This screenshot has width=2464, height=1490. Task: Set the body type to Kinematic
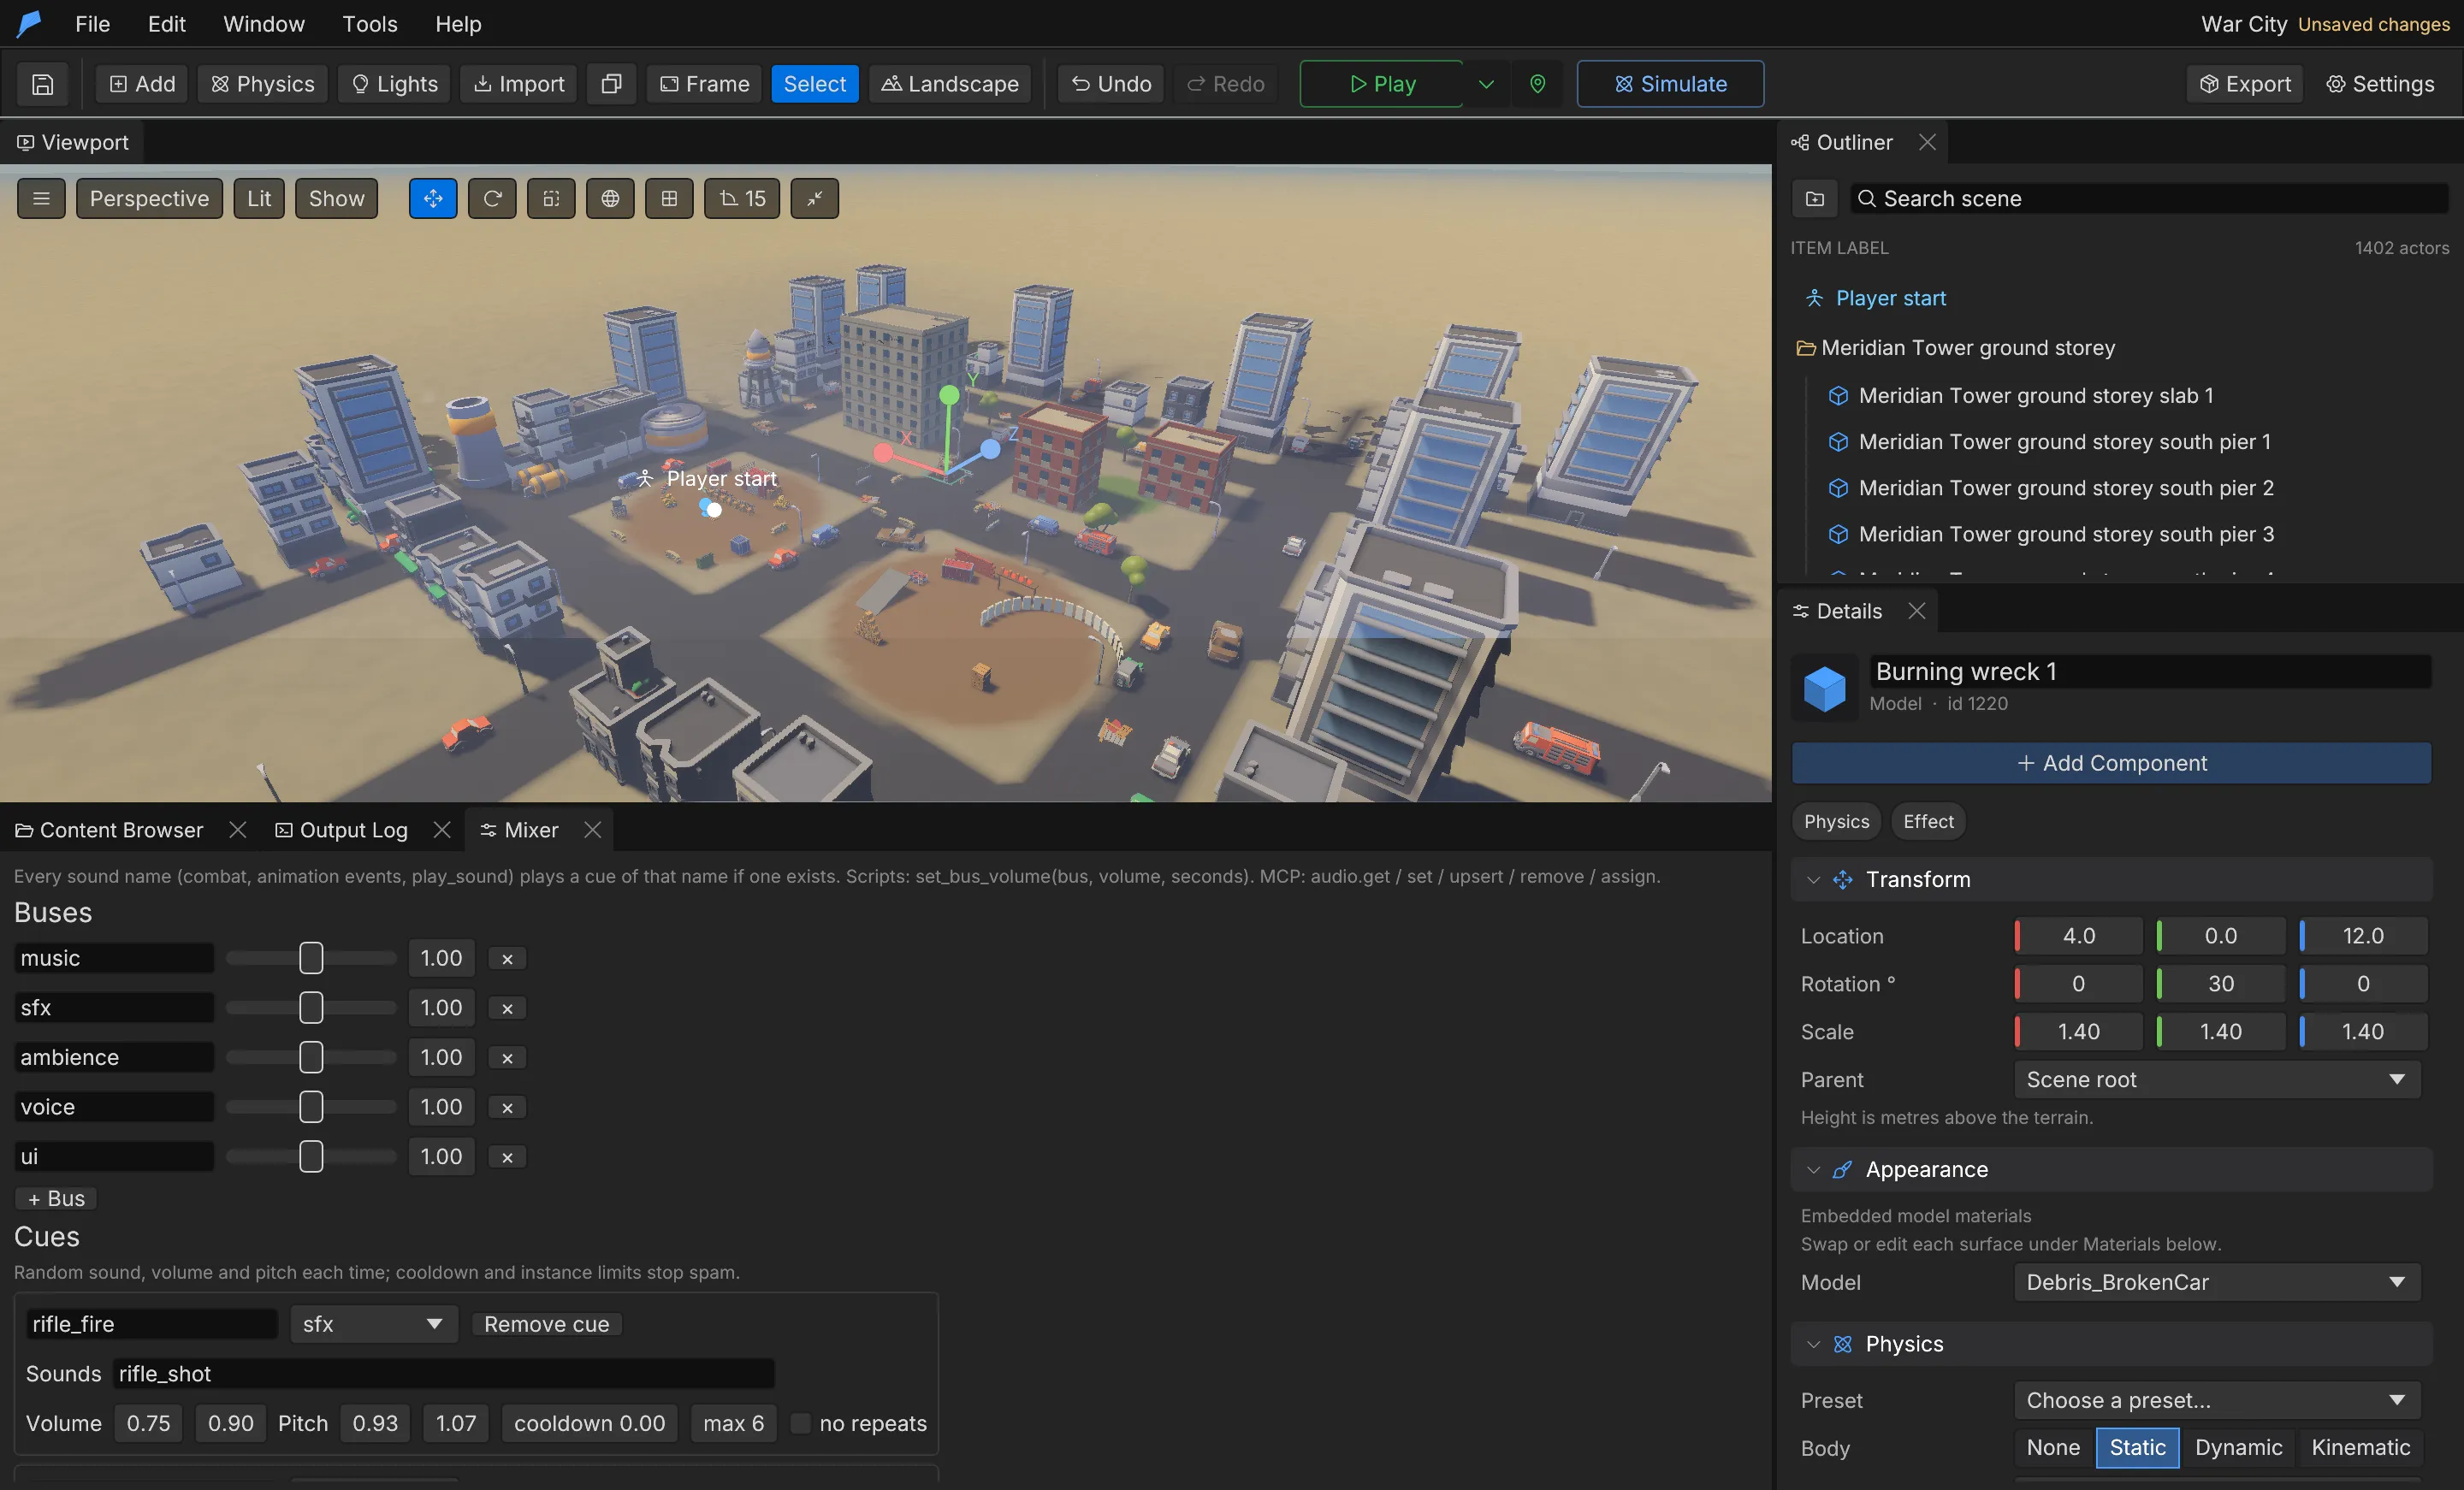point(2360,1447)
